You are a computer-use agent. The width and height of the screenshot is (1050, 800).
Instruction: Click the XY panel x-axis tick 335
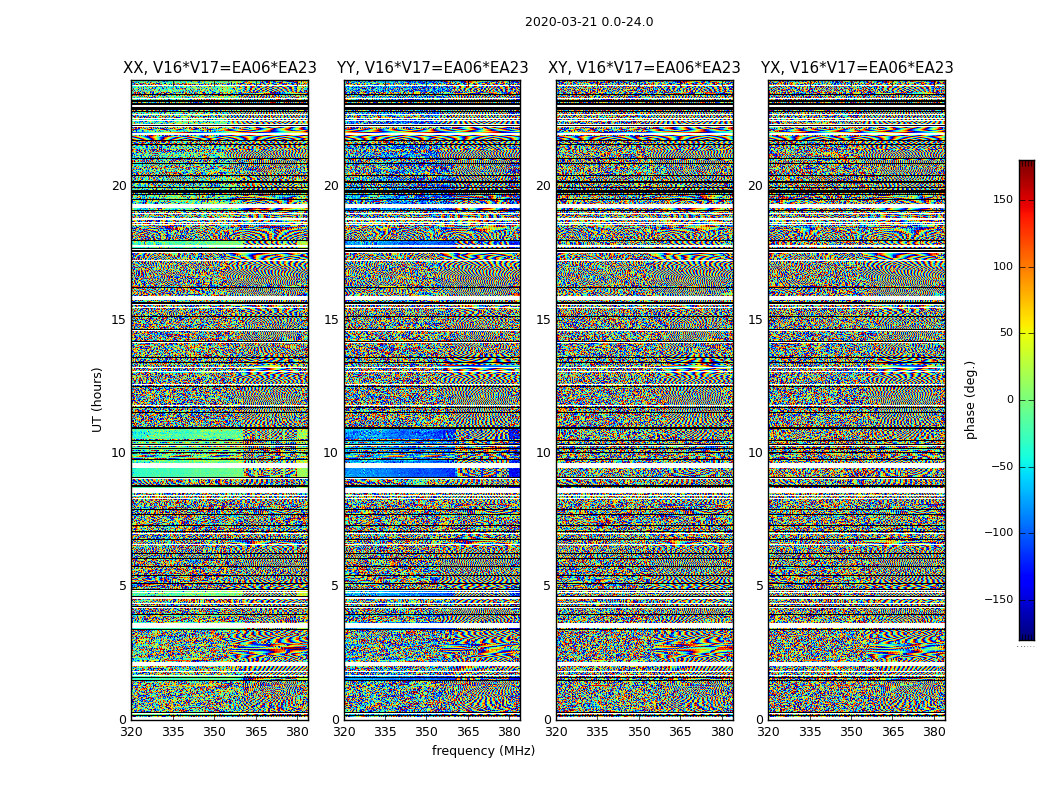[x=597, y=732]
